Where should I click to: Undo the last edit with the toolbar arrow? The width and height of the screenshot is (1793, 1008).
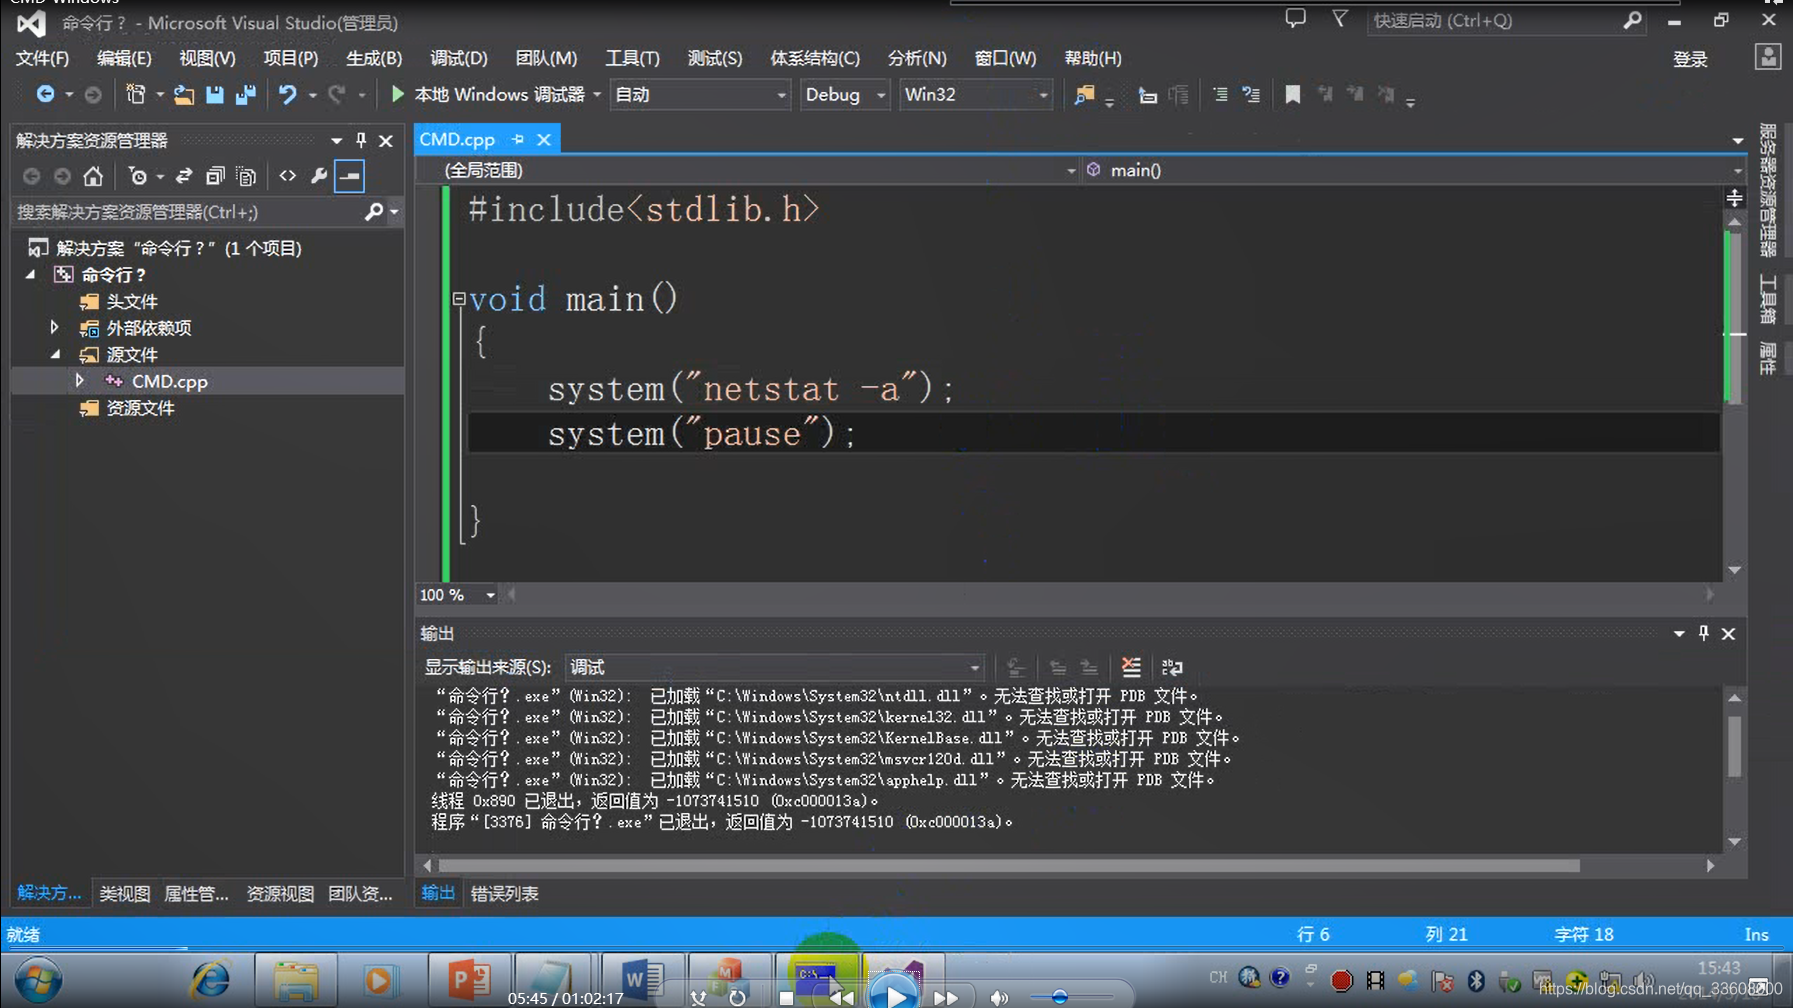tap(287, 94)
